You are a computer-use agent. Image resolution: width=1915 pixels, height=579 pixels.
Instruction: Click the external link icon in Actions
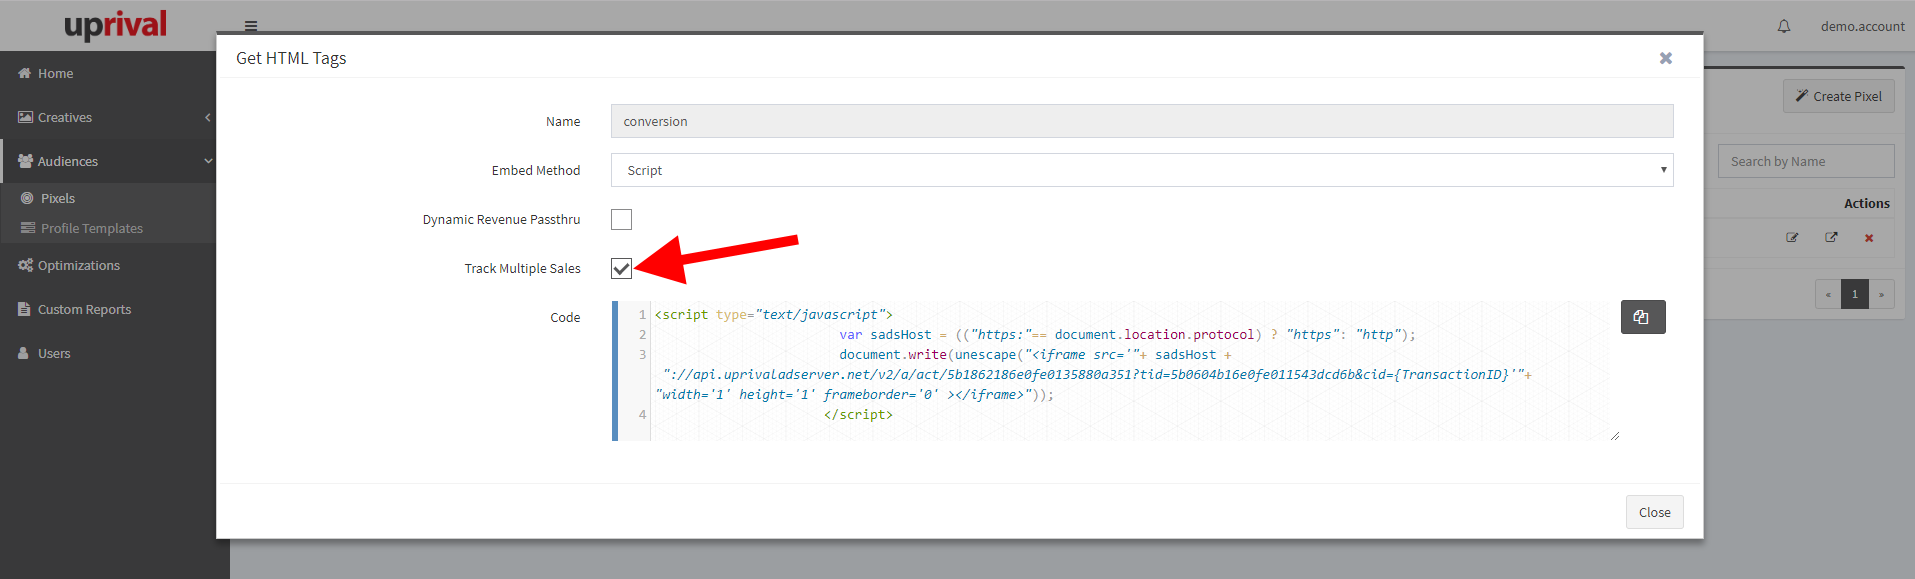point(1831,238)
